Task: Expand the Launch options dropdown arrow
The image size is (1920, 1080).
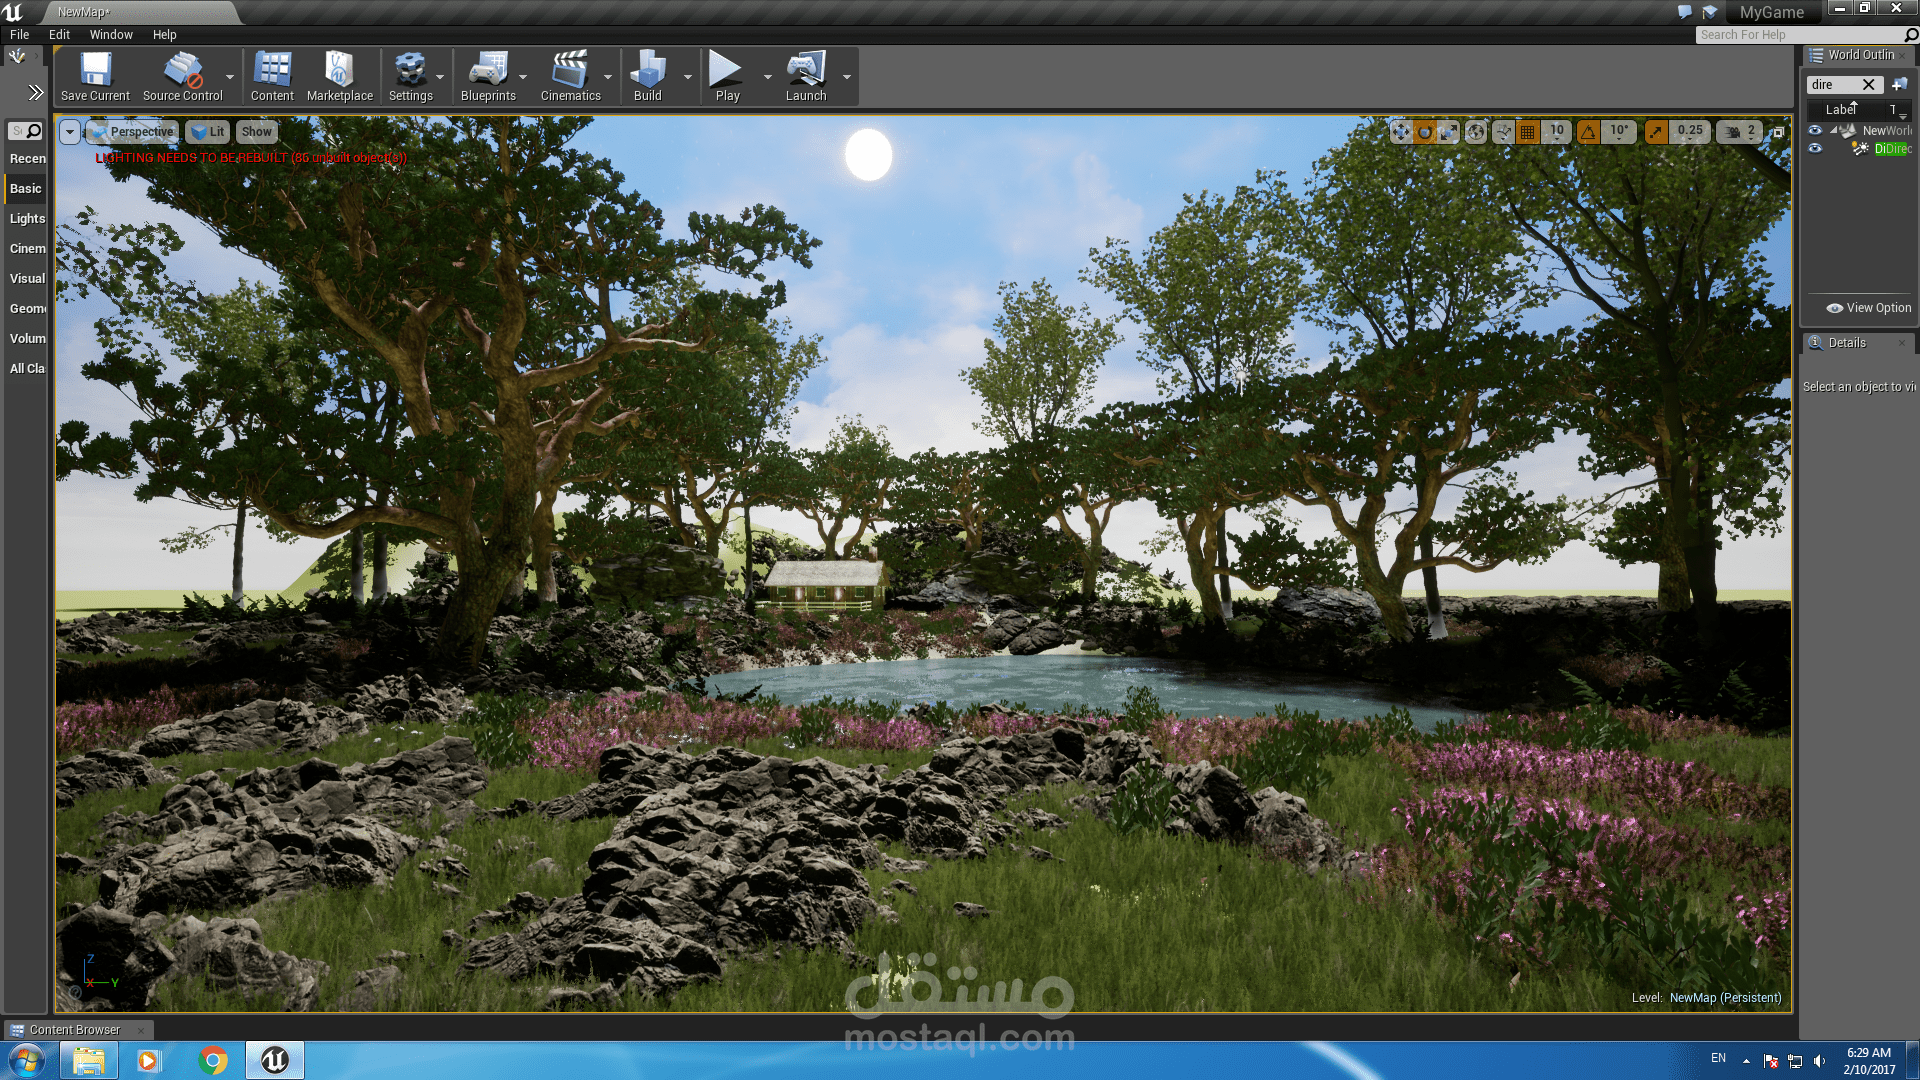Action: 847,77
